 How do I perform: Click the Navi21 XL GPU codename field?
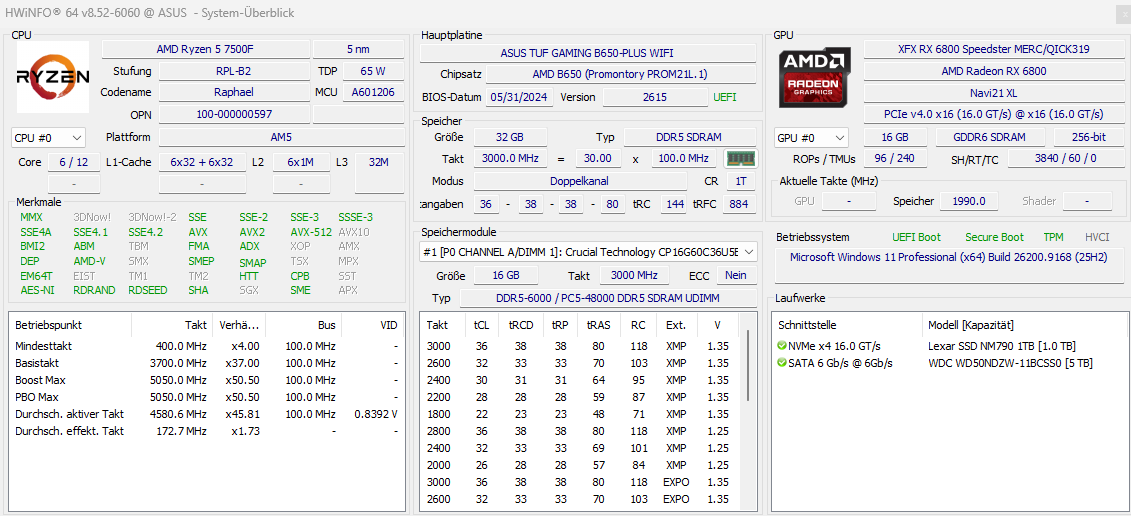click(x=993, y=92)
